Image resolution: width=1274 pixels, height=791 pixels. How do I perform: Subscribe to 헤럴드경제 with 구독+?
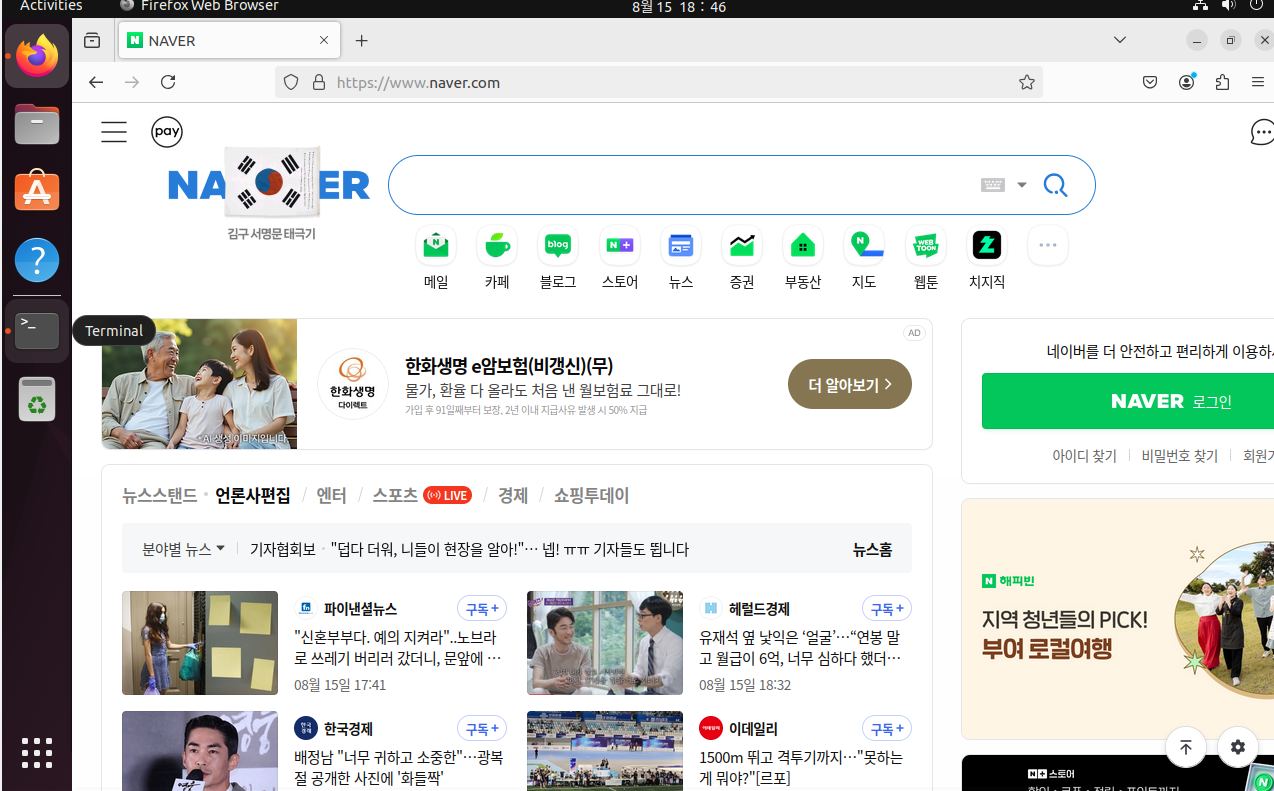pos(887,608)
